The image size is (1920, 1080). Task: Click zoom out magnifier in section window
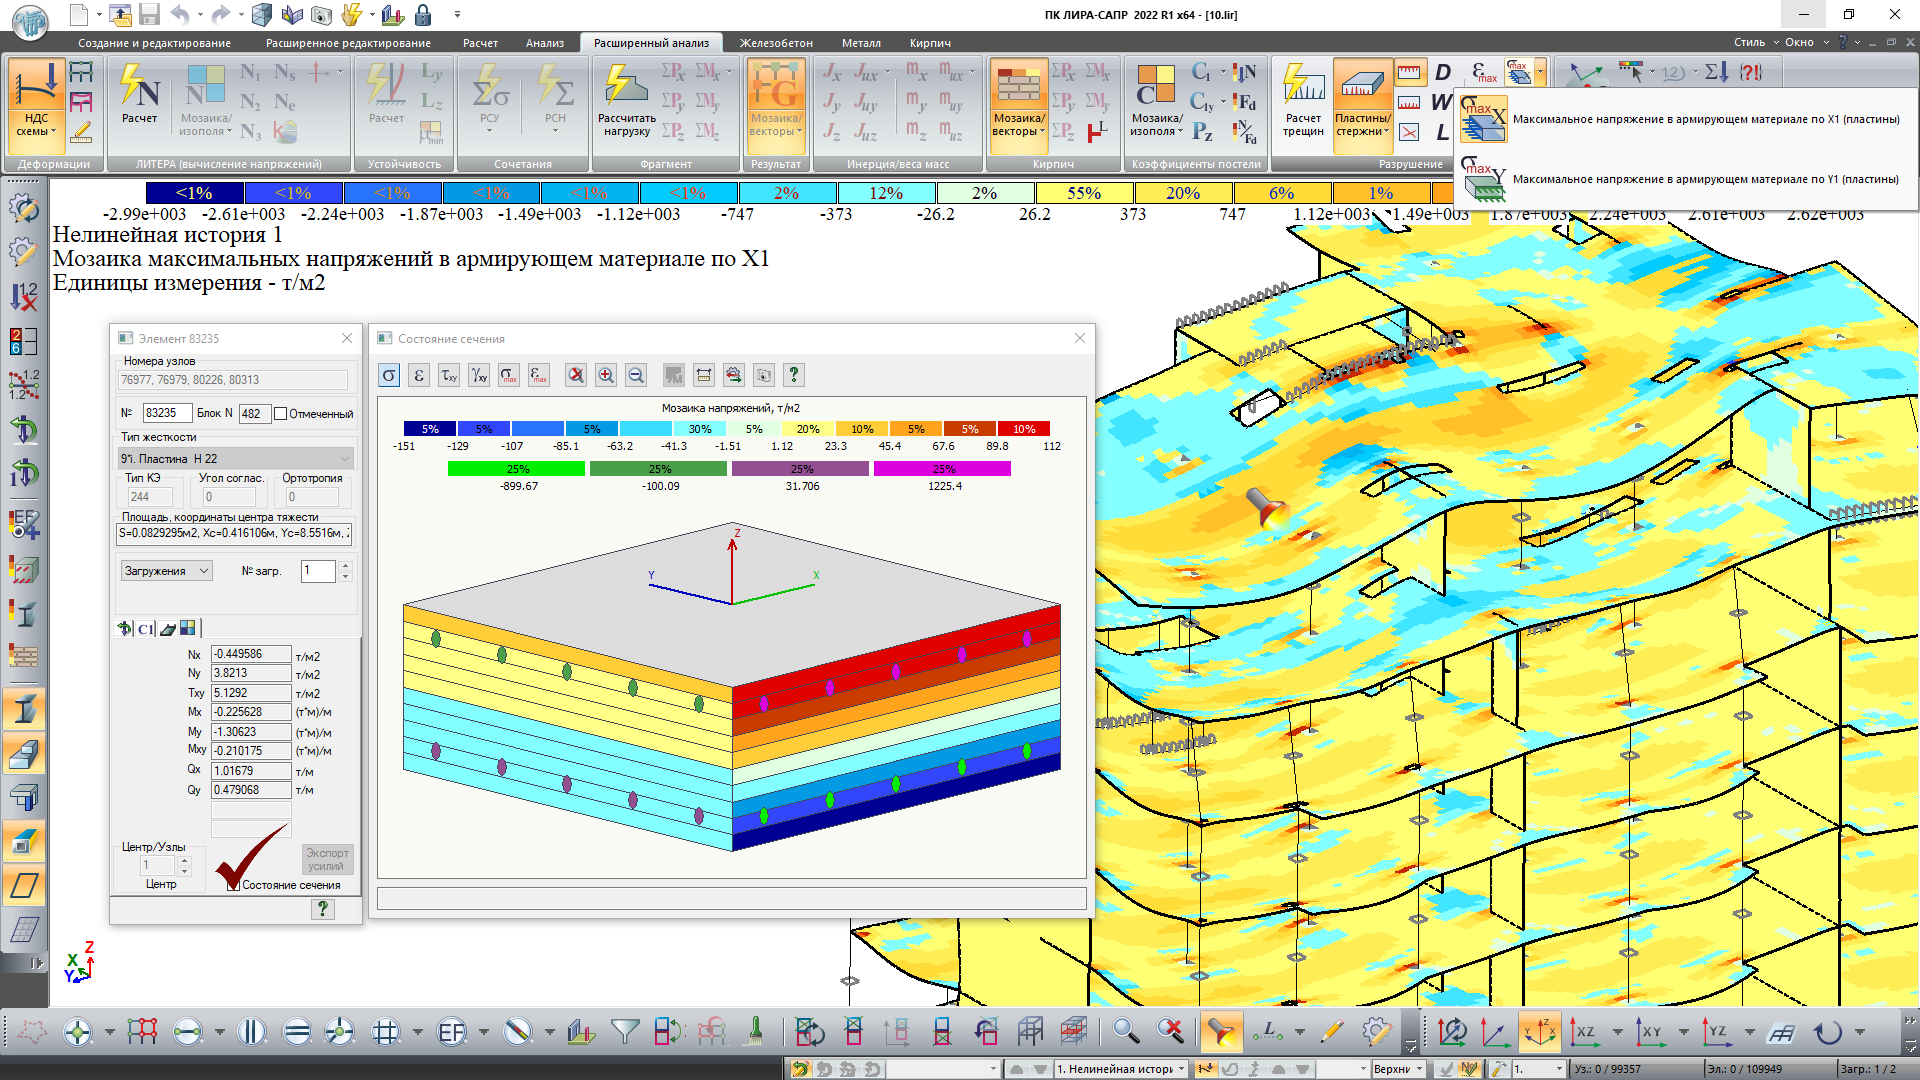coord(636,375)
